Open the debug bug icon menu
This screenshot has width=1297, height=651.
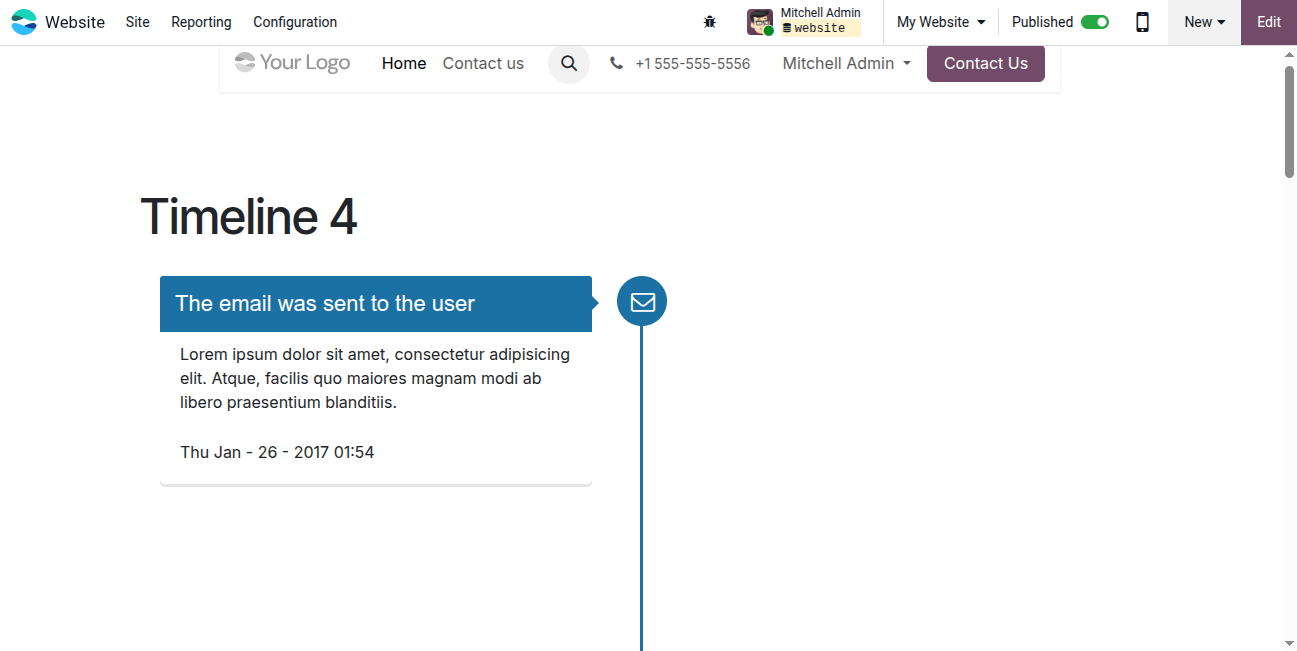(x=710, y=22)
